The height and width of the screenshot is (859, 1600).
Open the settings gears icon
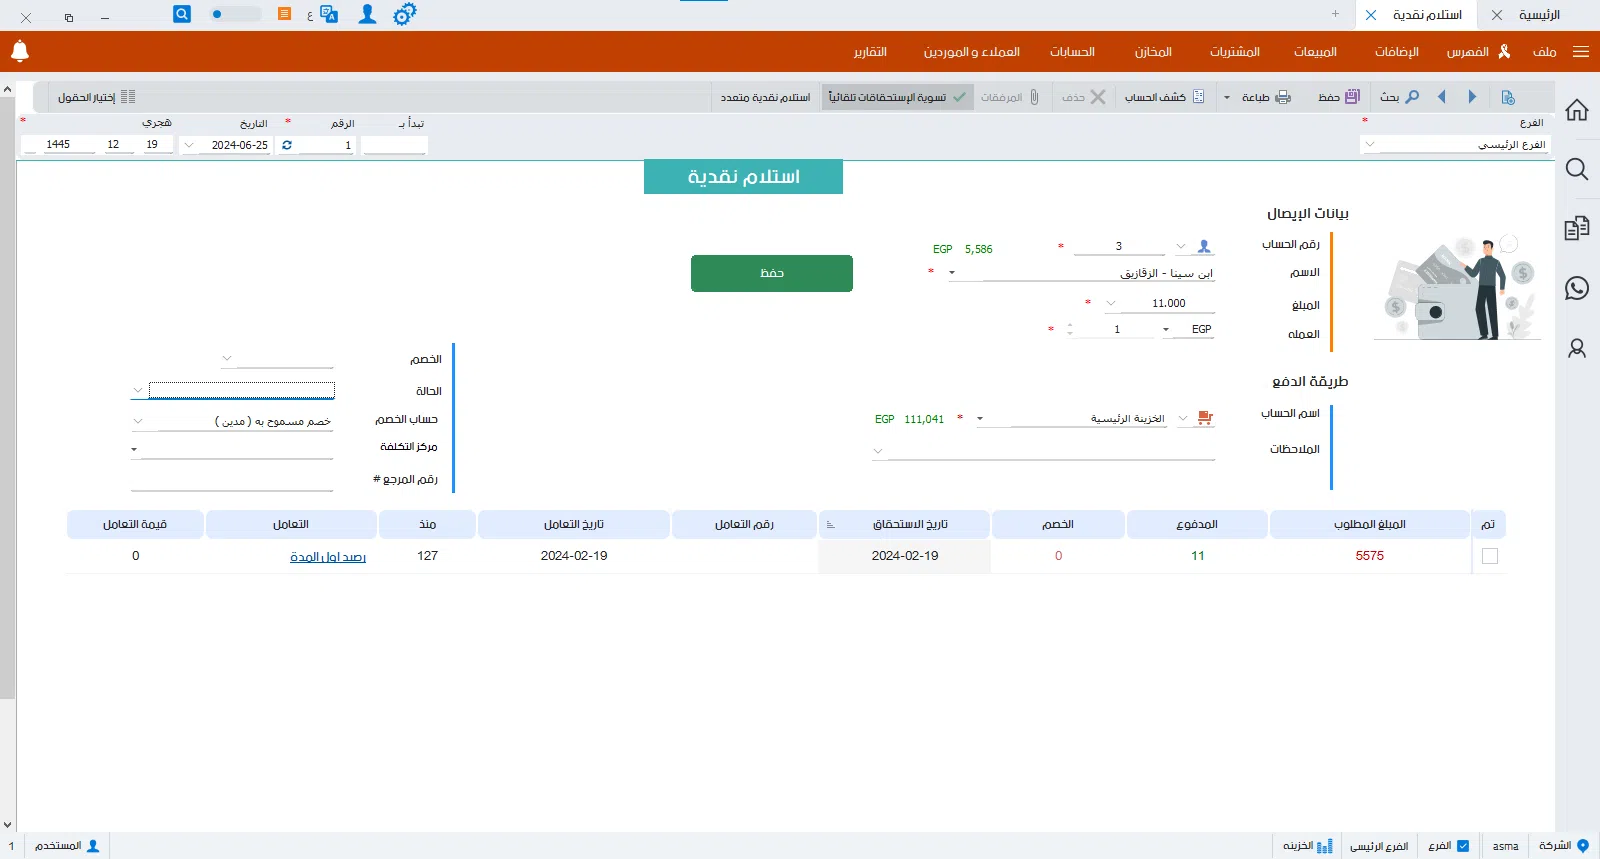404,15
